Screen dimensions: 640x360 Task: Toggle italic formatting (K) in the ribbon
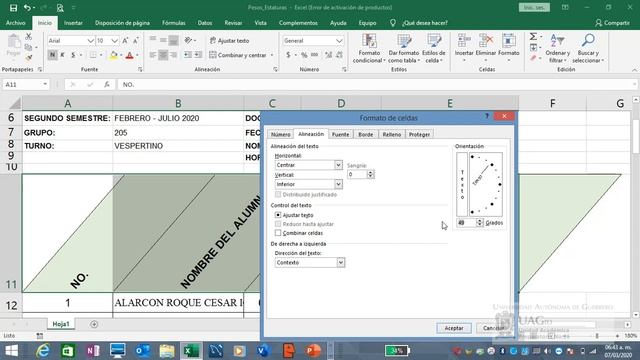(x=62, y=55)
